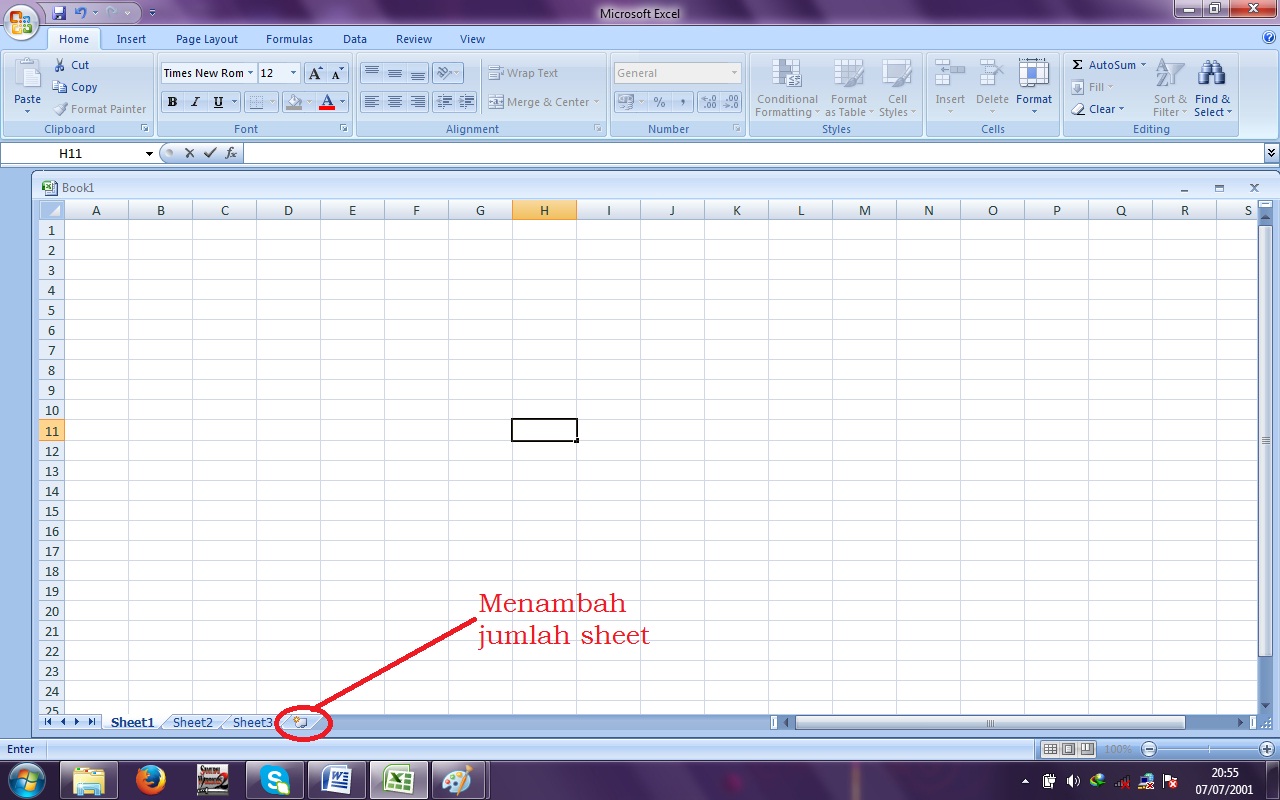Image resolution: width=1280 pixels, height=800 pixels.
Task: Align text to the right
Action: tap(418, 102)
